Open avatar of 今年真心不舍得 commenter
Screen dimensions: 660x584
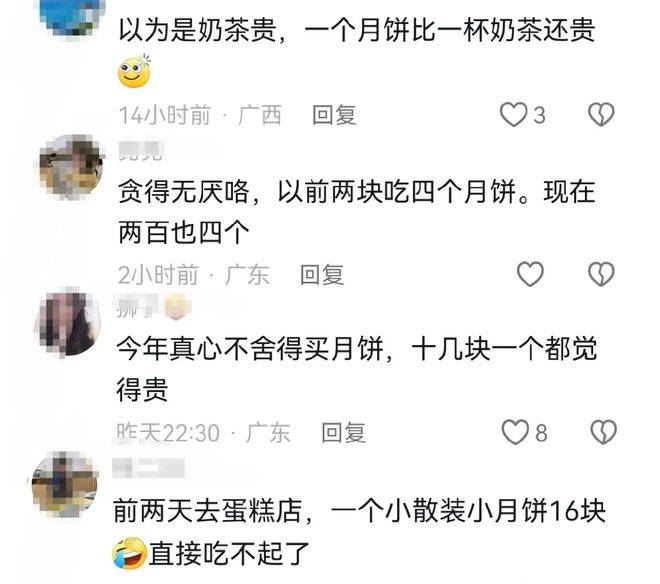[68, 323]
